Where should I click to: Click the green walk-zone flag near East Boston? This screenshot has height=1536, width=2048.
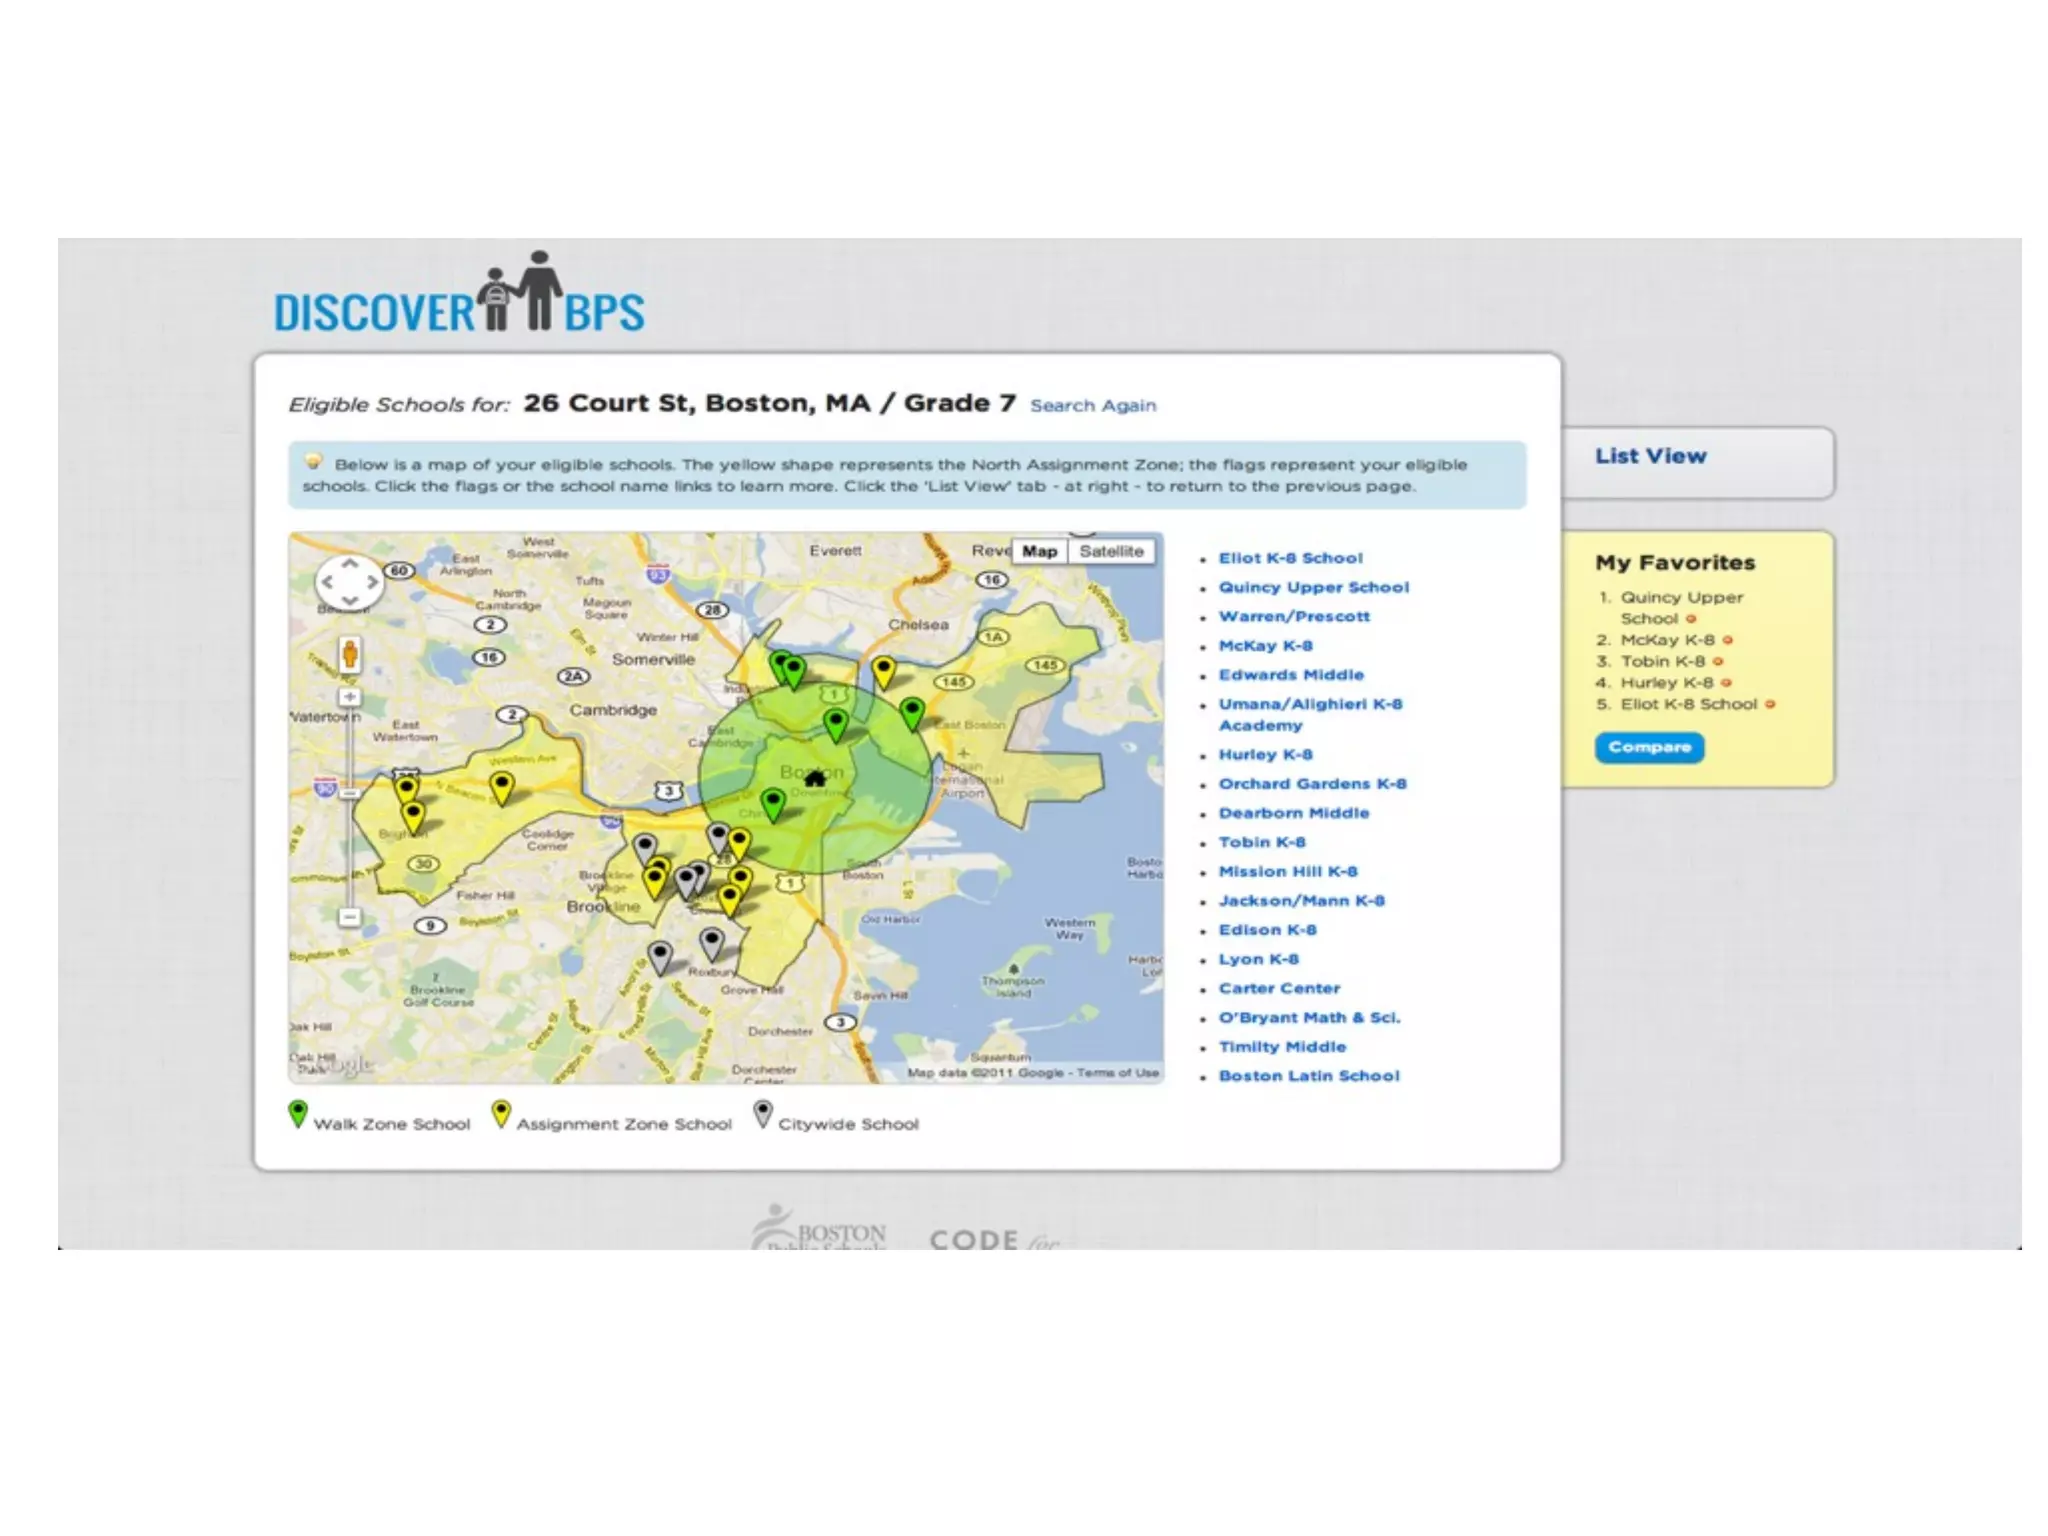point(911,712)
